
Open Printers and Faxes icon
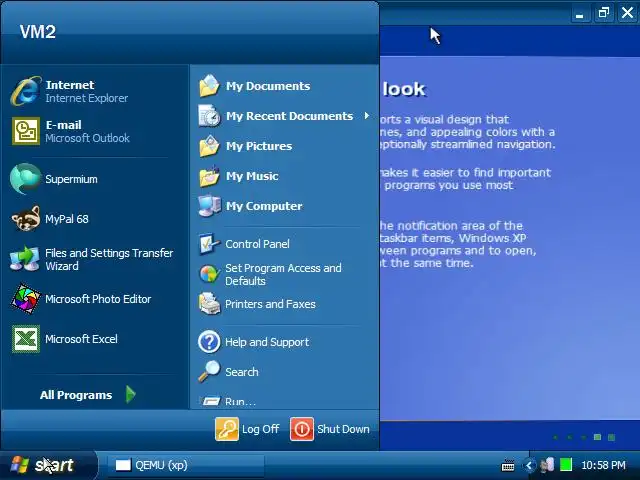point(209,304)
